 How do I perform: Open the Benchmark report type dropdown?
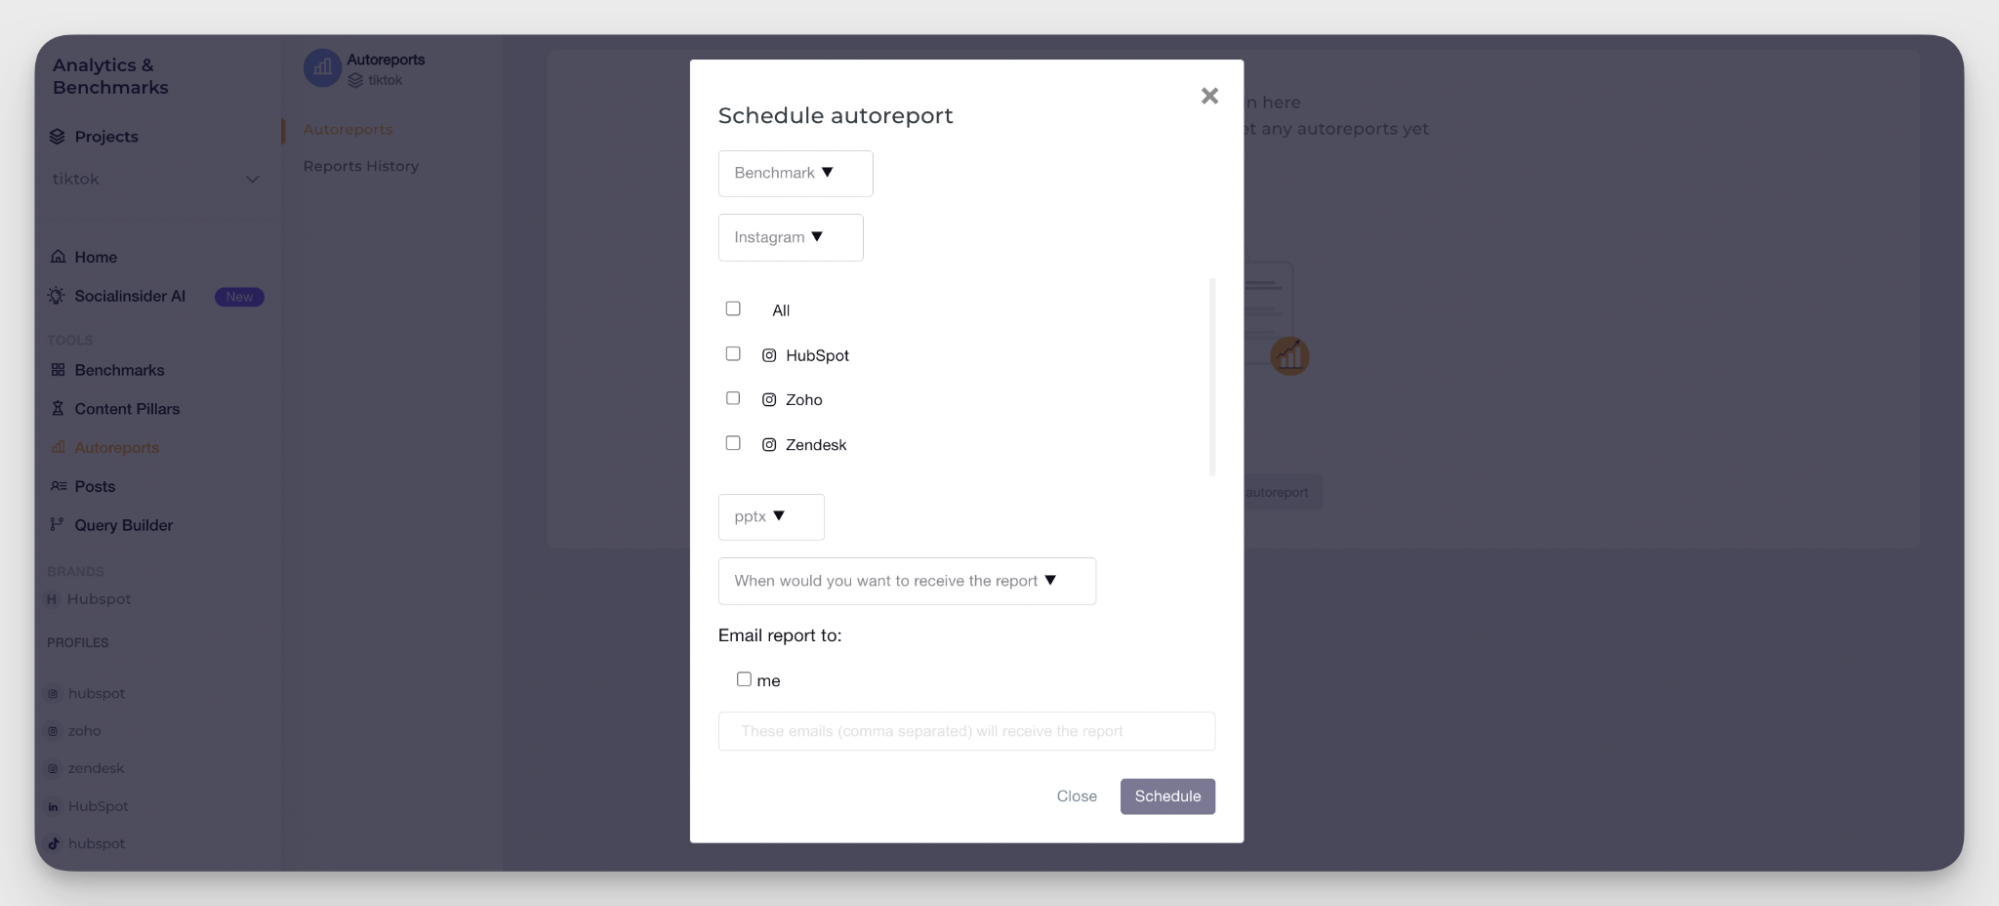click(x=795, y=173)
